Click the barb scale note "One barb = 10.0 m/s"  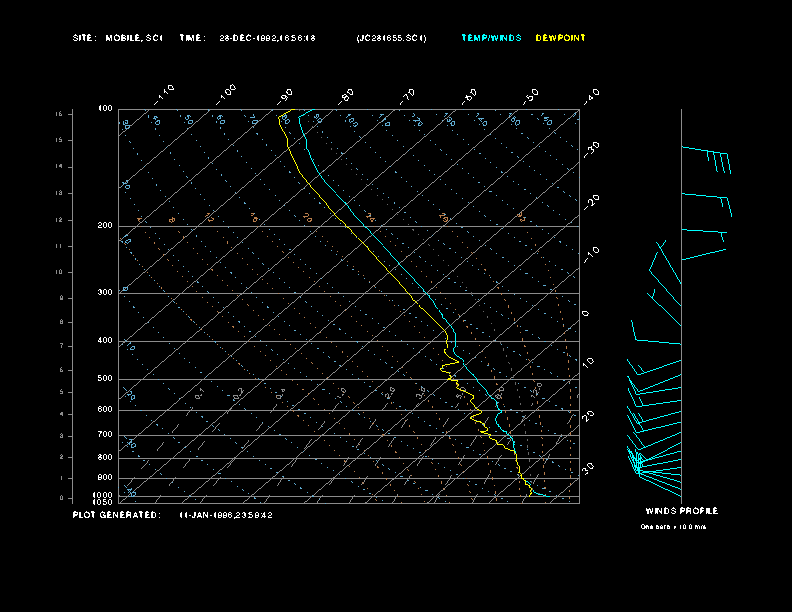point(673,527)
